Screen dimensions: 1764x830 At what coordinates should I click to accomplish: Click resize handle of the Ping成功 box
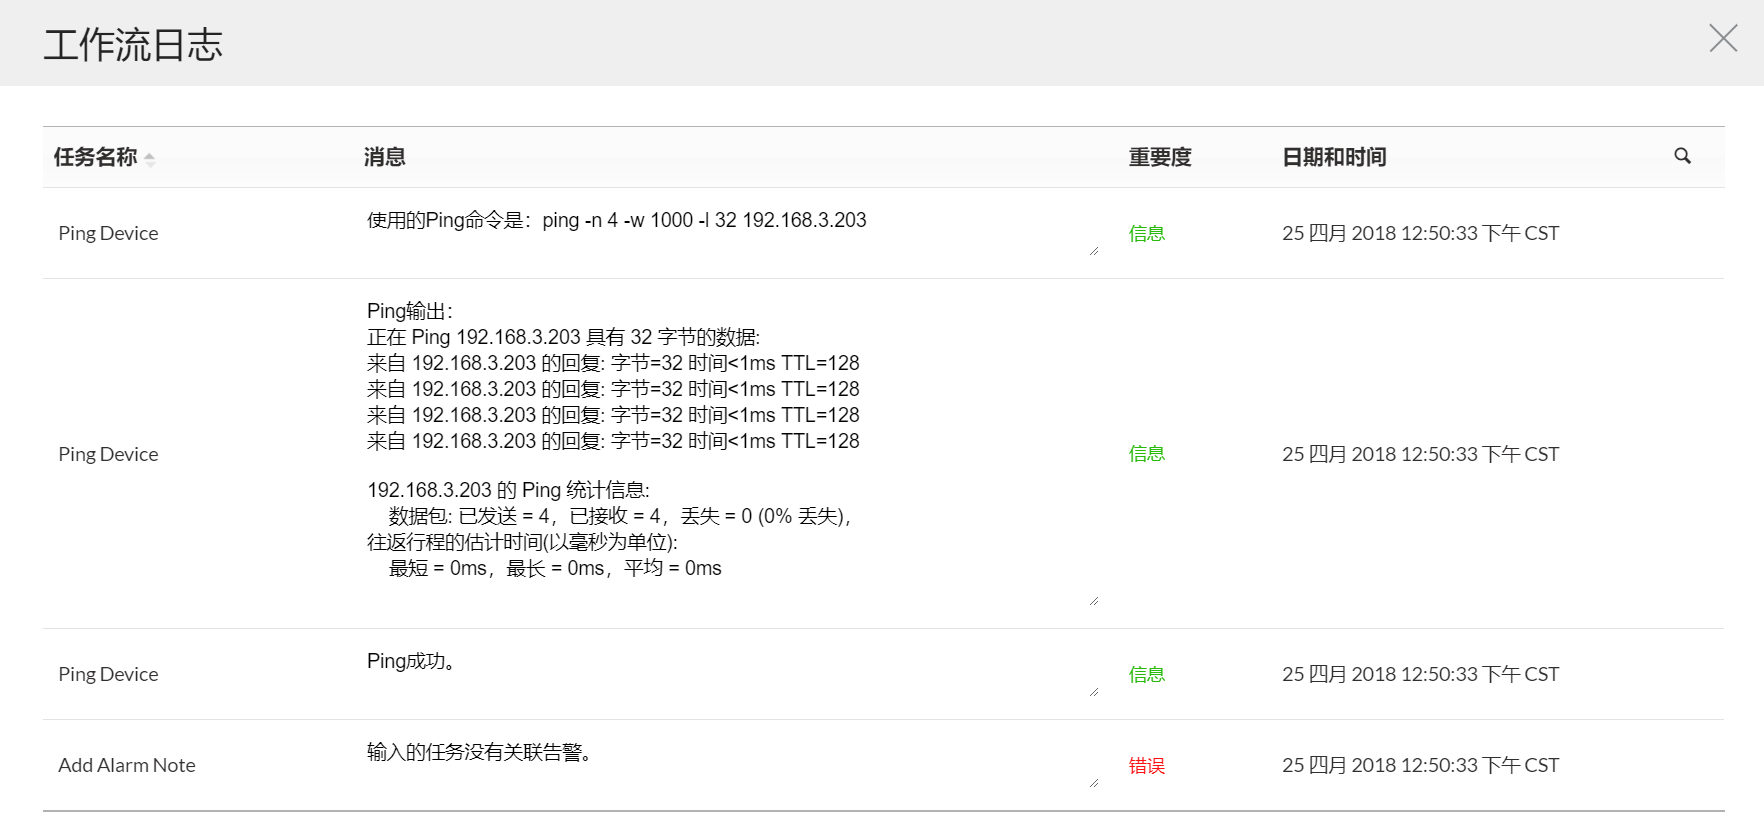click(x=1094, y=692)
